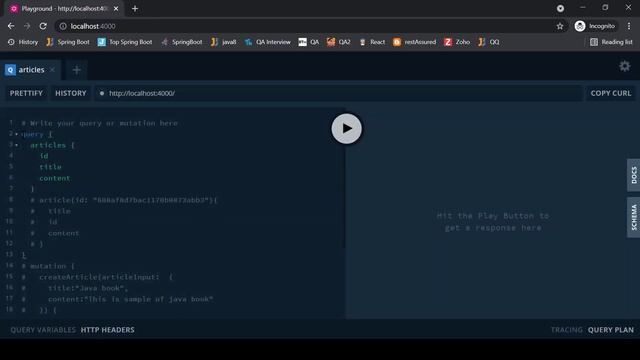
Task: Bookmark this page with star icon
Action: [560, 26]
